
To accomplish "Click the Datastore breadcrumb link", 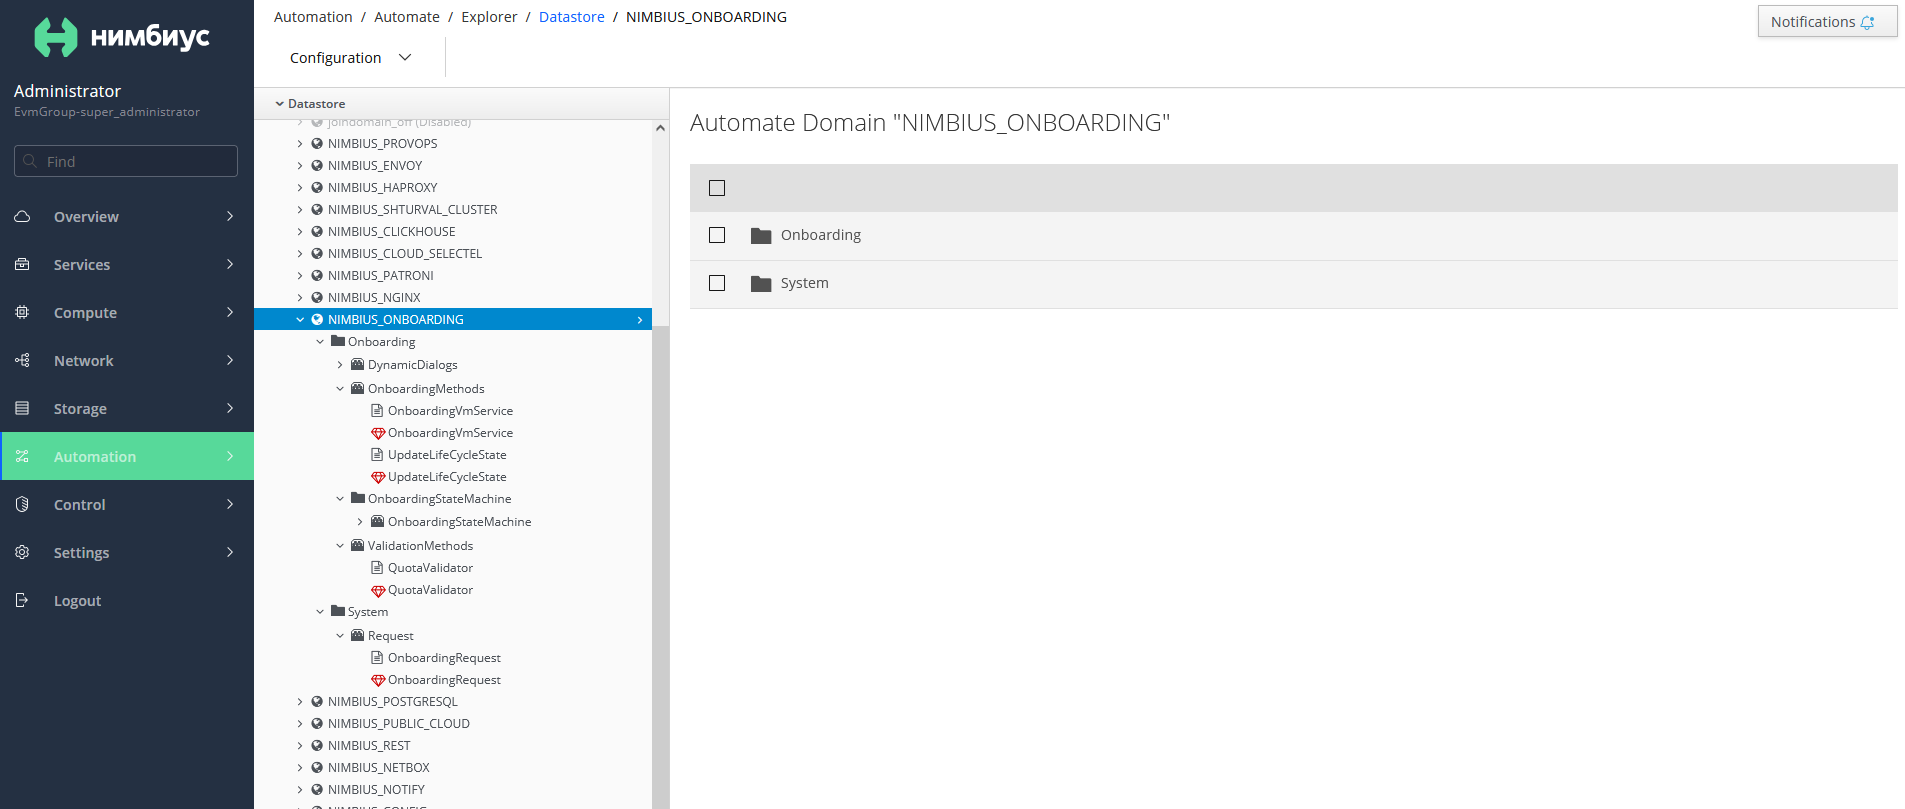I will point(571,17).
